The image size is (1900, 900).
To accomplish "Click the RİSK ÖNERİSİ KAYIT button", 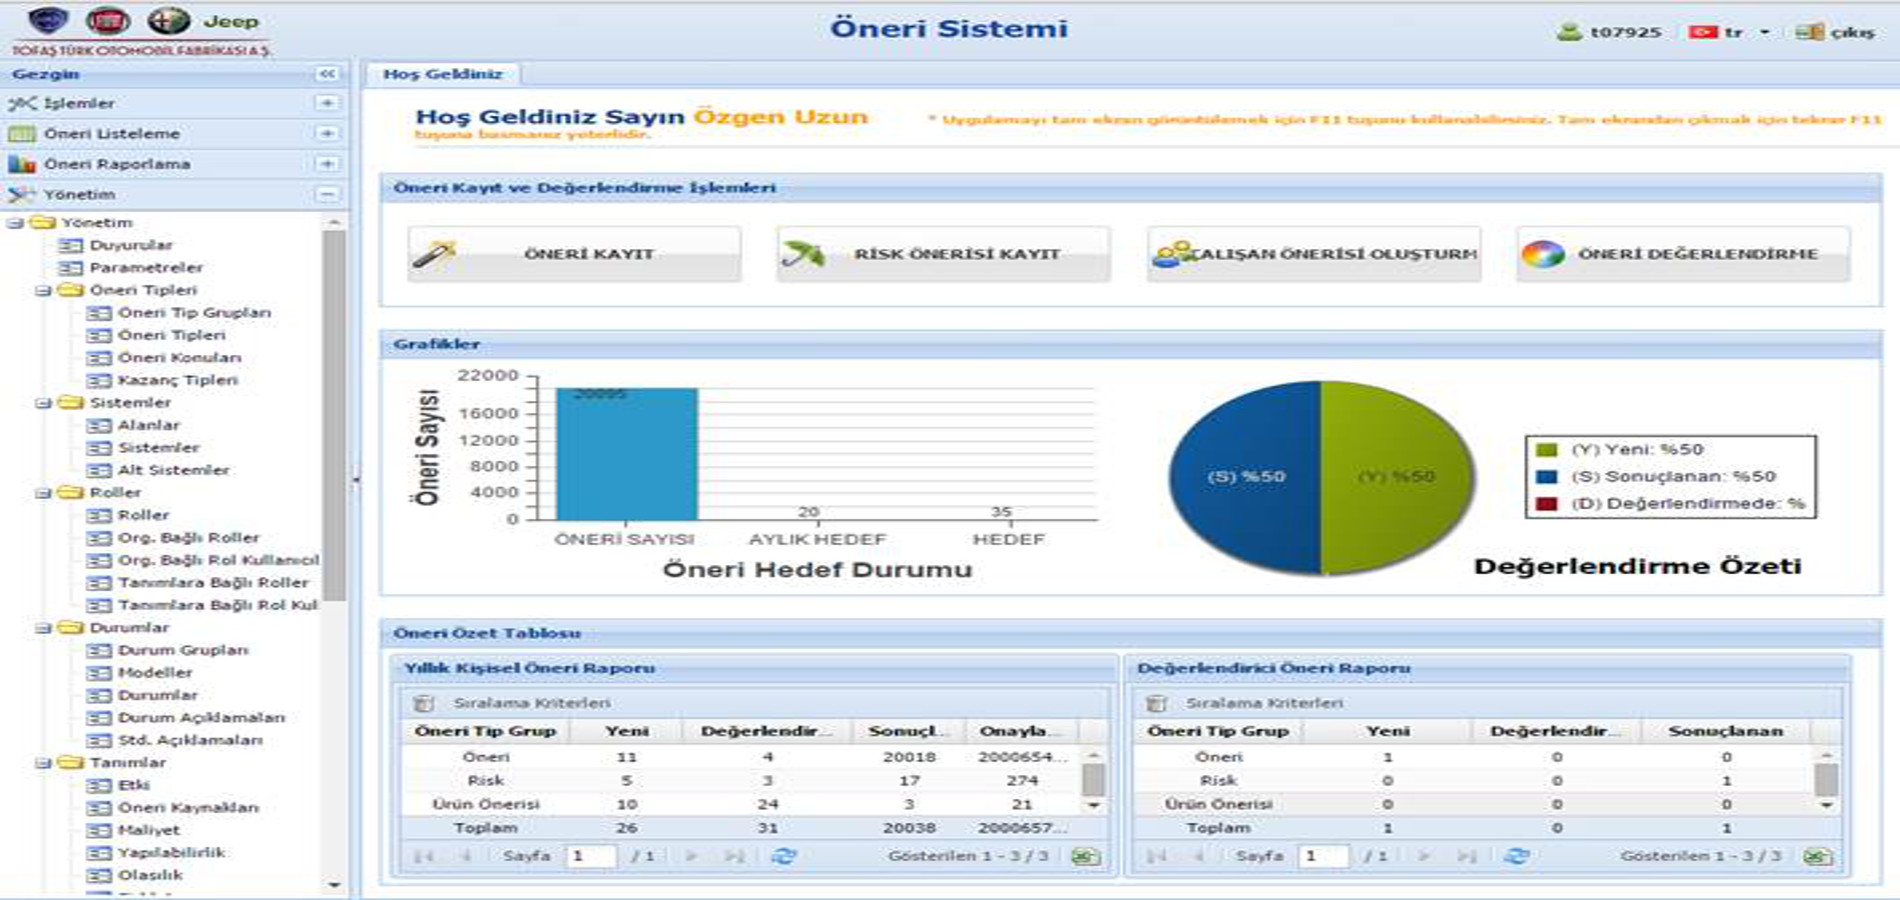I will (943, 254).
